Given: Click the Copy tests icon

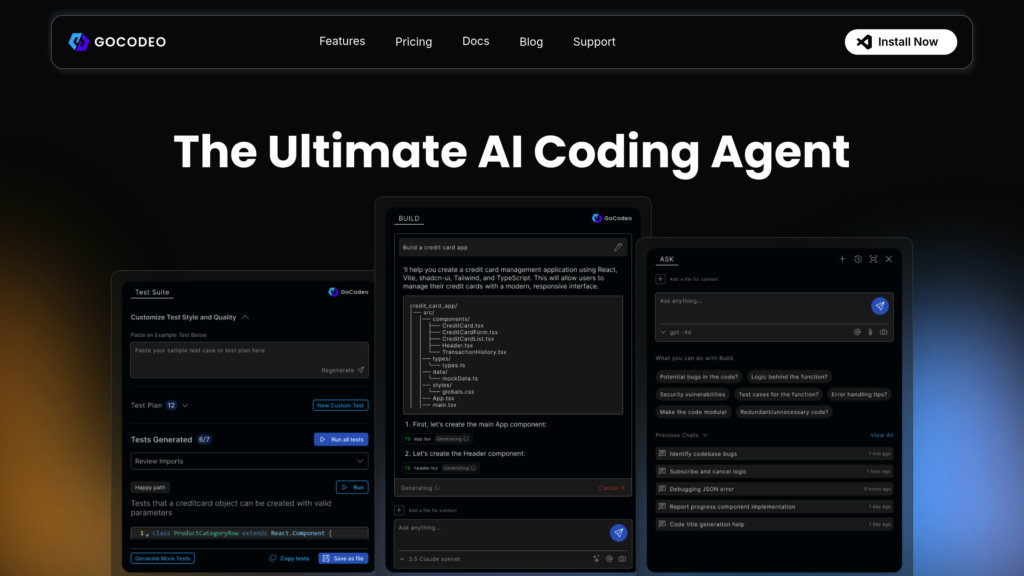Looking at the screenshot, I should click(272, 558).
